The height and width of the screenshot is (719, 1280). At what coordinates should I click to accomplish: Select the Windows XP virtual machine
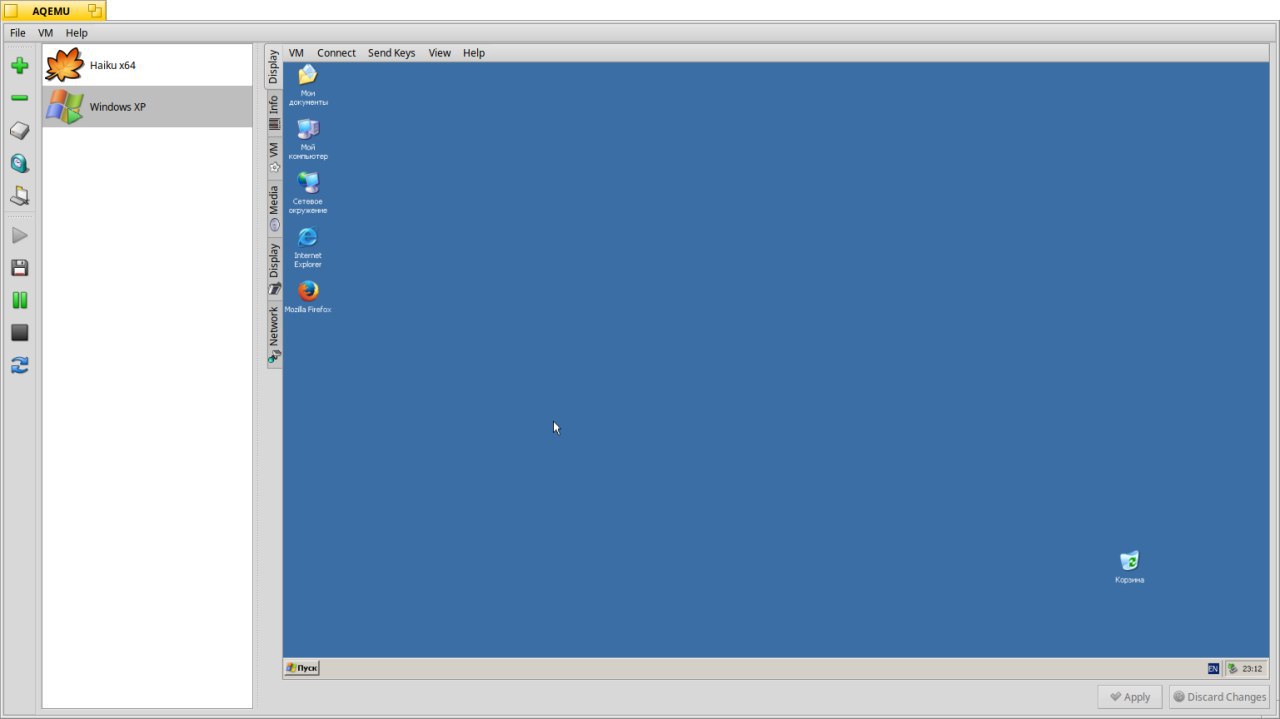(147, 106)
